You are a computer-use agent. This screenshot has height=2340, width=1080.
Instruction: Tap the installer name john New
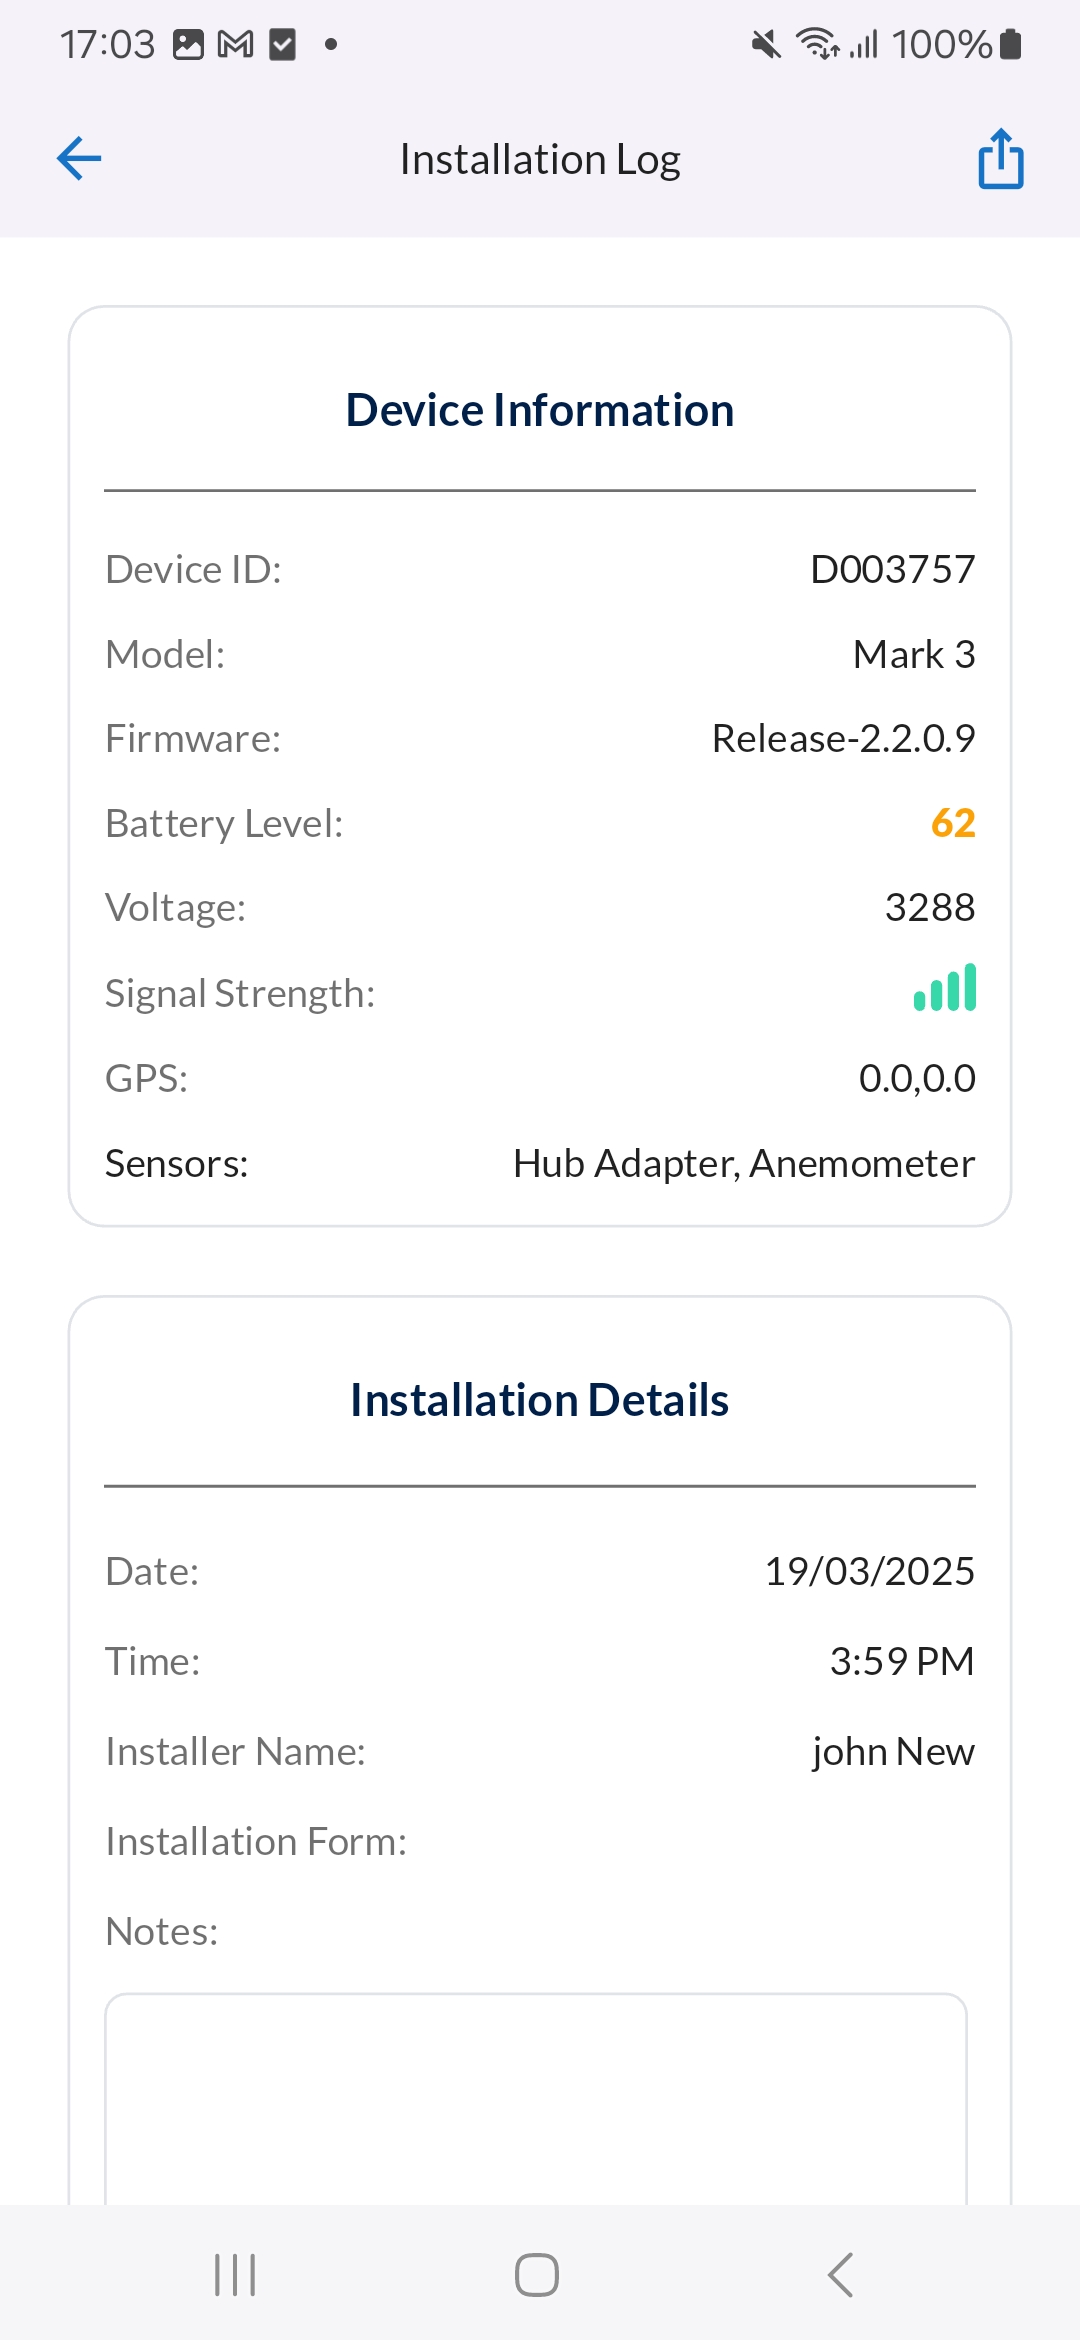(893, 1752)
